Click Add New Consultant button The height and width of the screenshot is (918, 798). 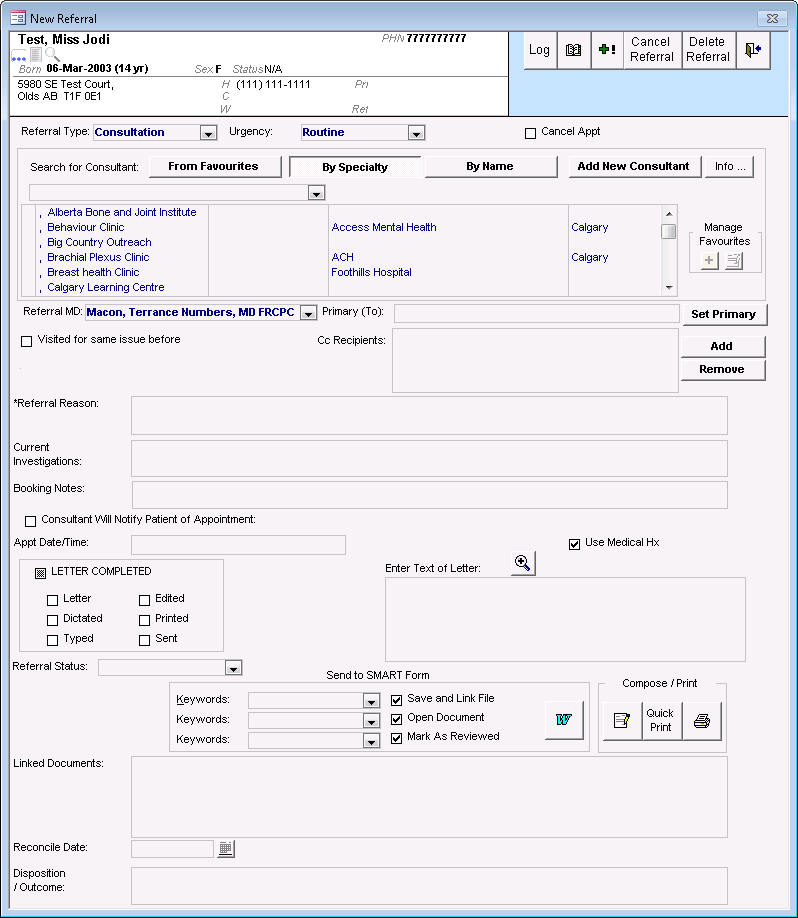pyautogui.click(x=634, y=166)
